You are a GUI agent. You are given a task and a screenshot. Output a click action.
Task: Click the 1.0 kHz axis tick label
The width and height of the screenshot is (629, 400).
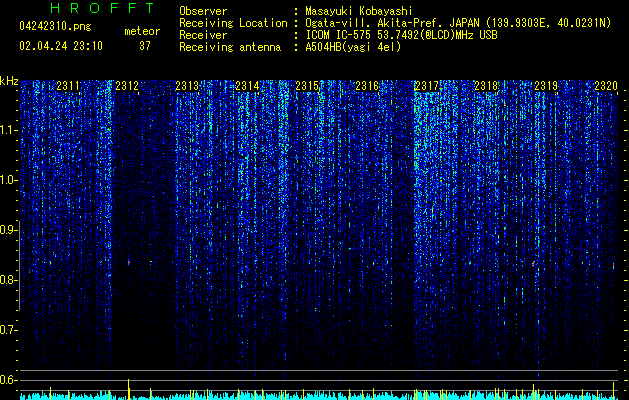(9, 181)
